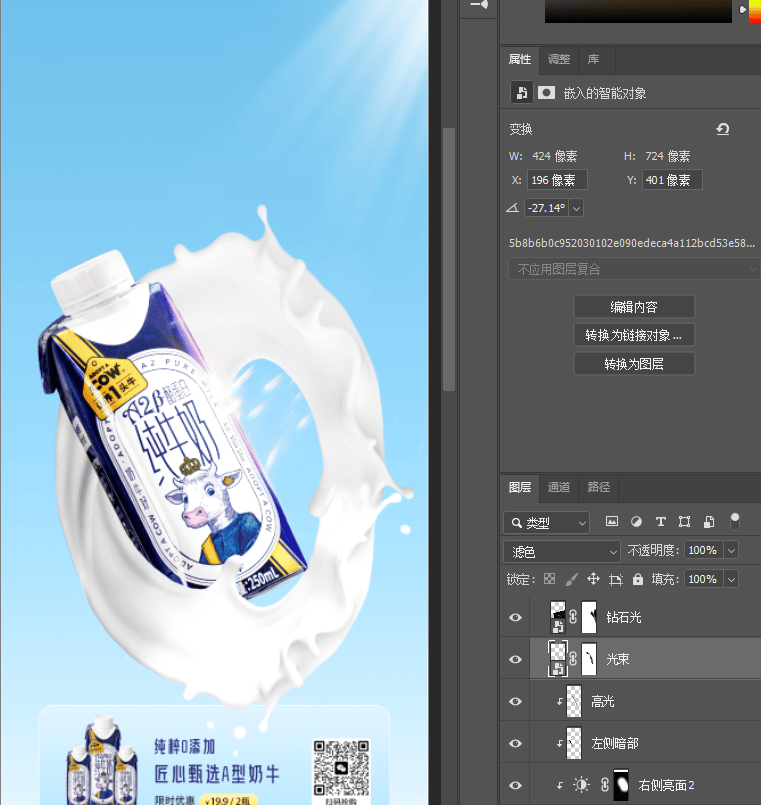Hide the 高光 layer

click(x=515, y=701)
